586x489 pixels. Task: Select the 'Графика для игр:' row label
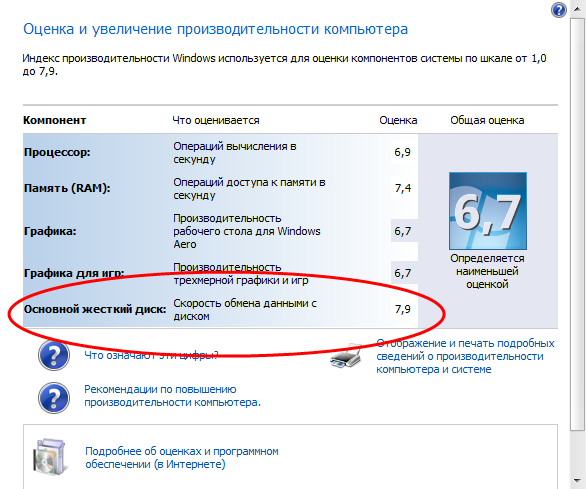pyautogui.click(x=74, y=273)
